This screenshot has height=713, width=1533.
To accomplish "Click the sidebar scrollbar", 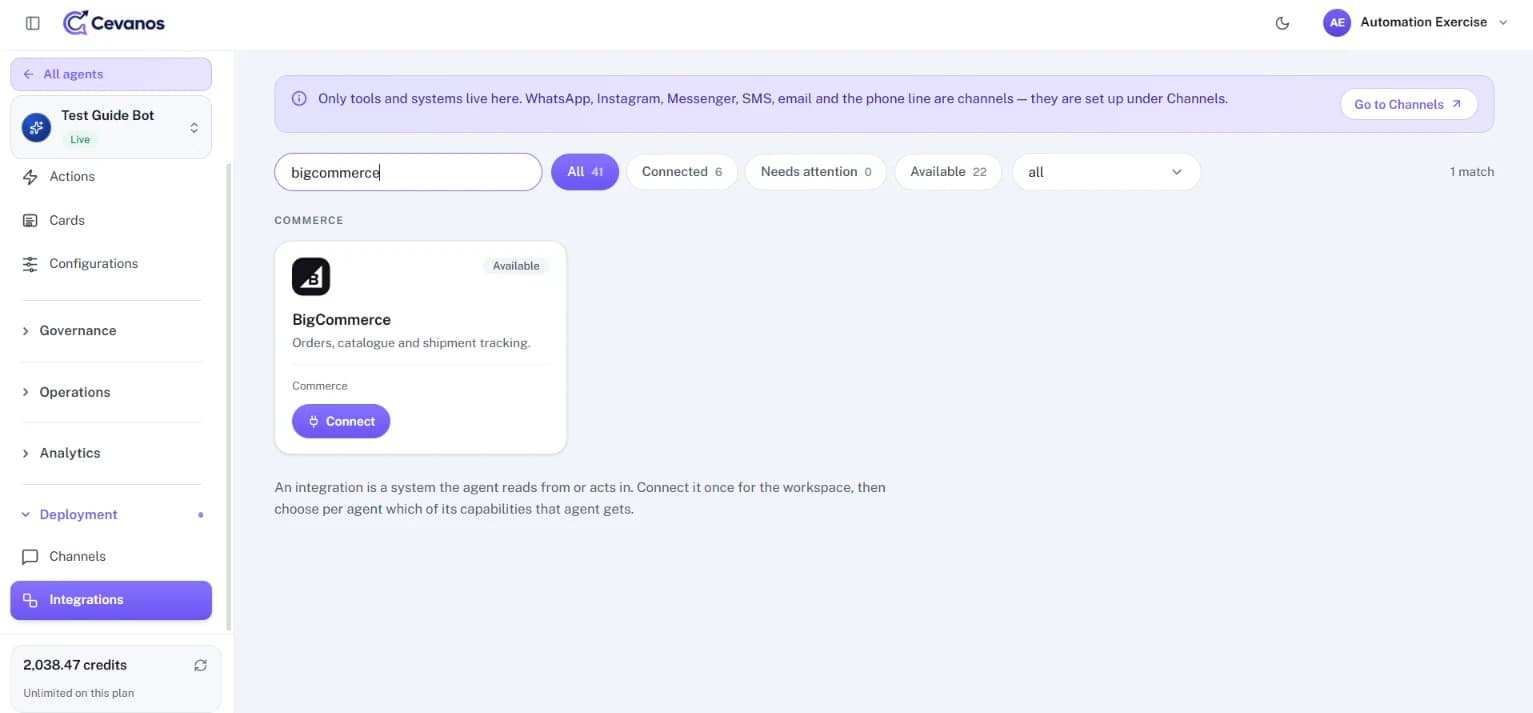I will coord(229,397).
